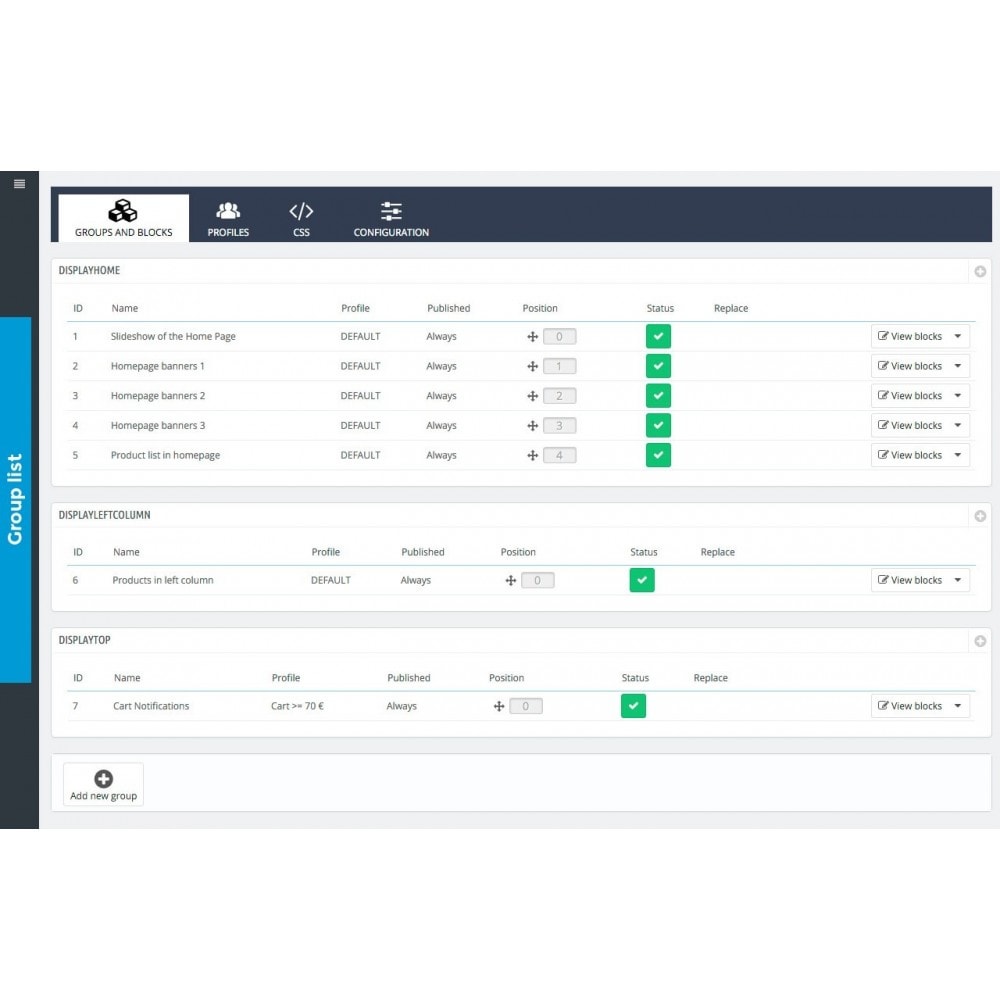This screenshot has height=1000, width=1000.
Task: Select the 'Cart Notifications' name
Action: [151, 705]
